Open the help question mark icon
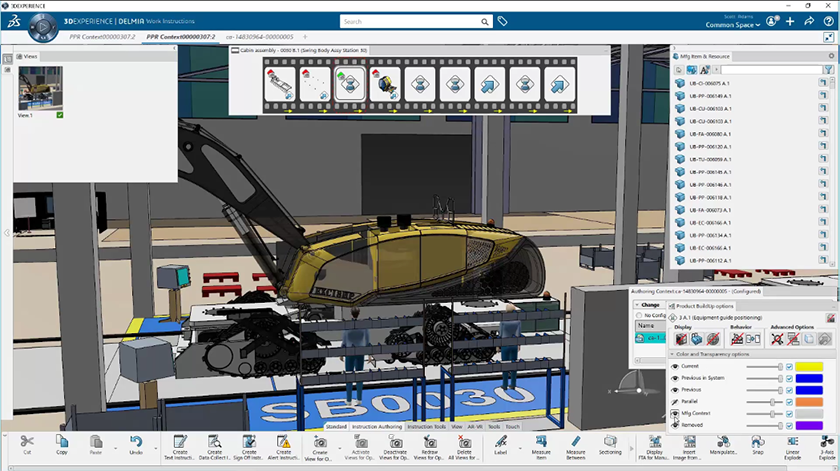The width and height of the screenshot is (840, 471). pyautogui.click(x=828, y=21)
